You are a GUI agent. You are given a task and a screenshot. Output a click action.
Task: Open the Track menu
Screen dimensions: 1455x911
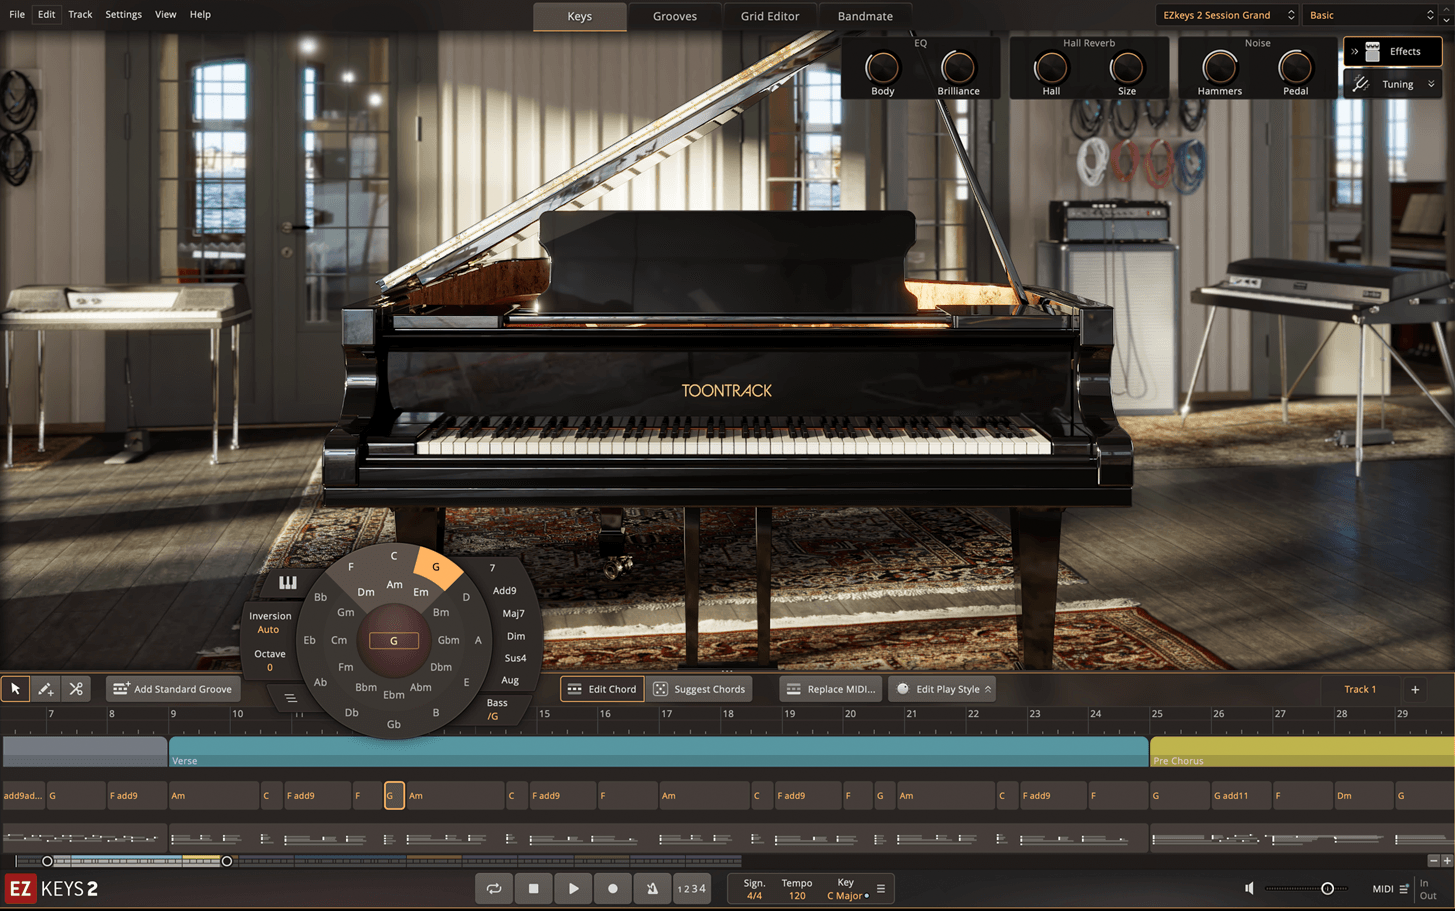[80, 14]
